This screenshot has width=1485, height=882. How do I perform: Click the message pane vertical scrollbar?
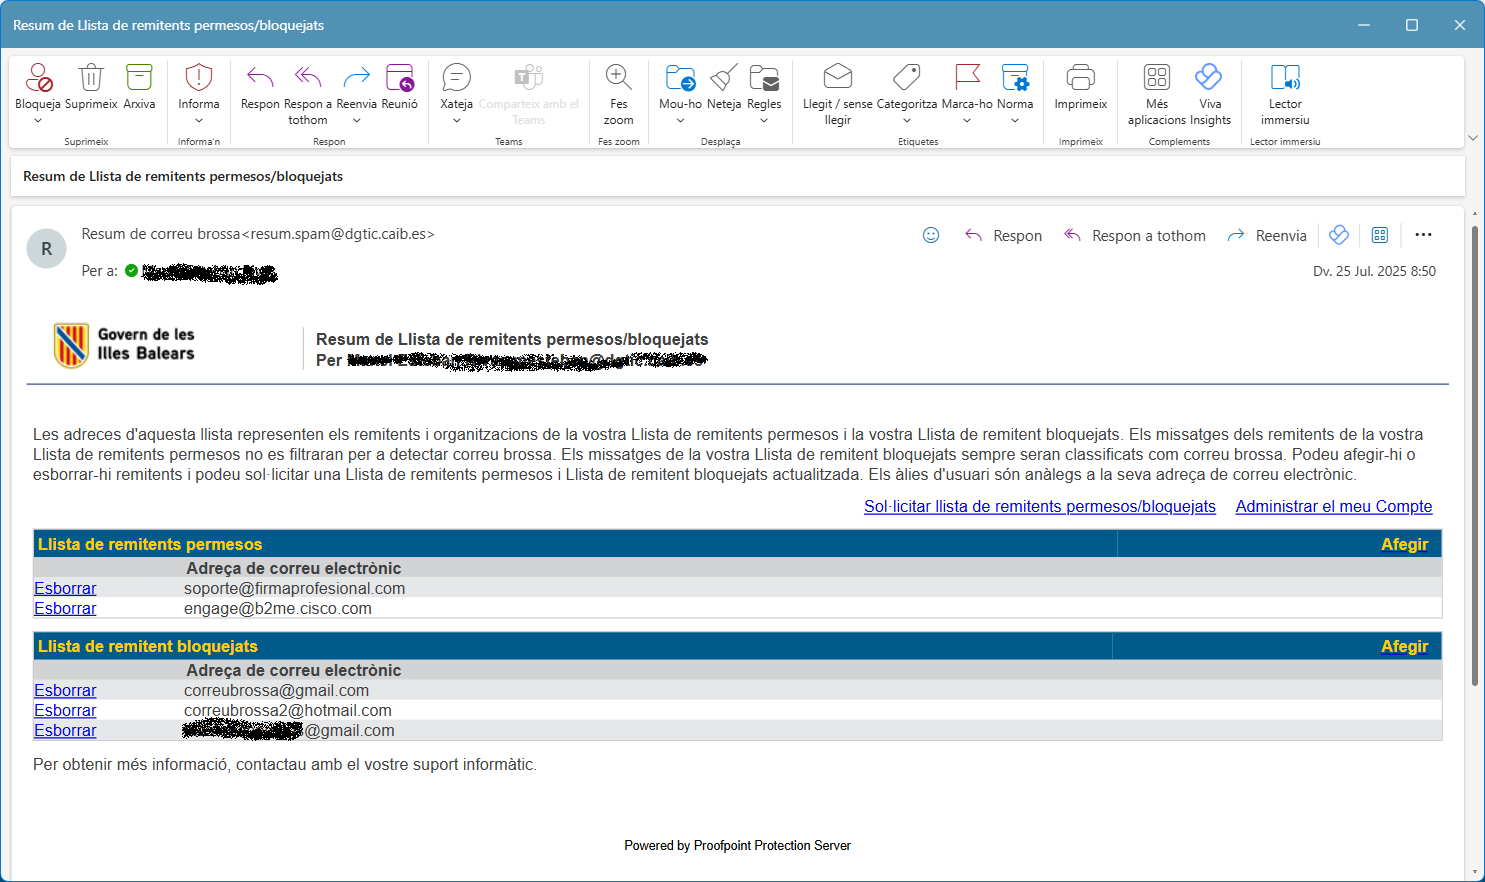pos(1474,455)
